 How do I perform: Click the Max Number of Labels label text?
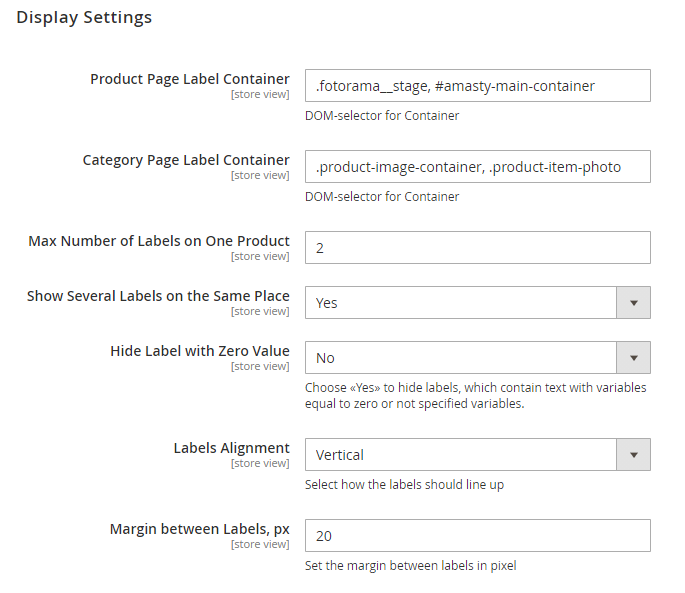point(159,241)
